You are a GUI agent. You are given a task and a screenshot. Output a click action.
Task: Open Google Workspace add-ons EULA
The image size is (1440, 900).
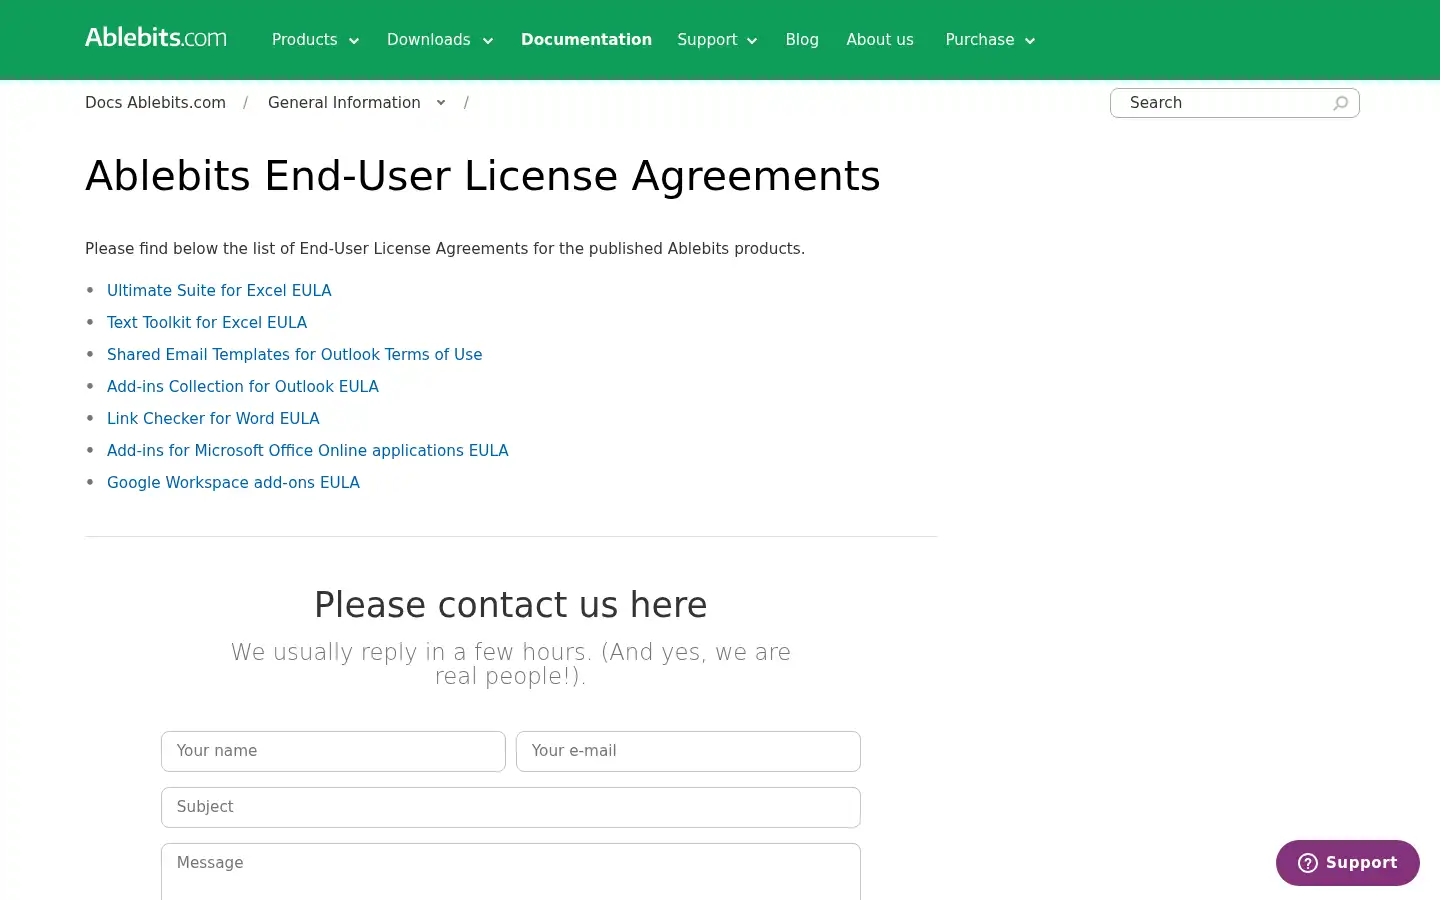click(233, 483)
